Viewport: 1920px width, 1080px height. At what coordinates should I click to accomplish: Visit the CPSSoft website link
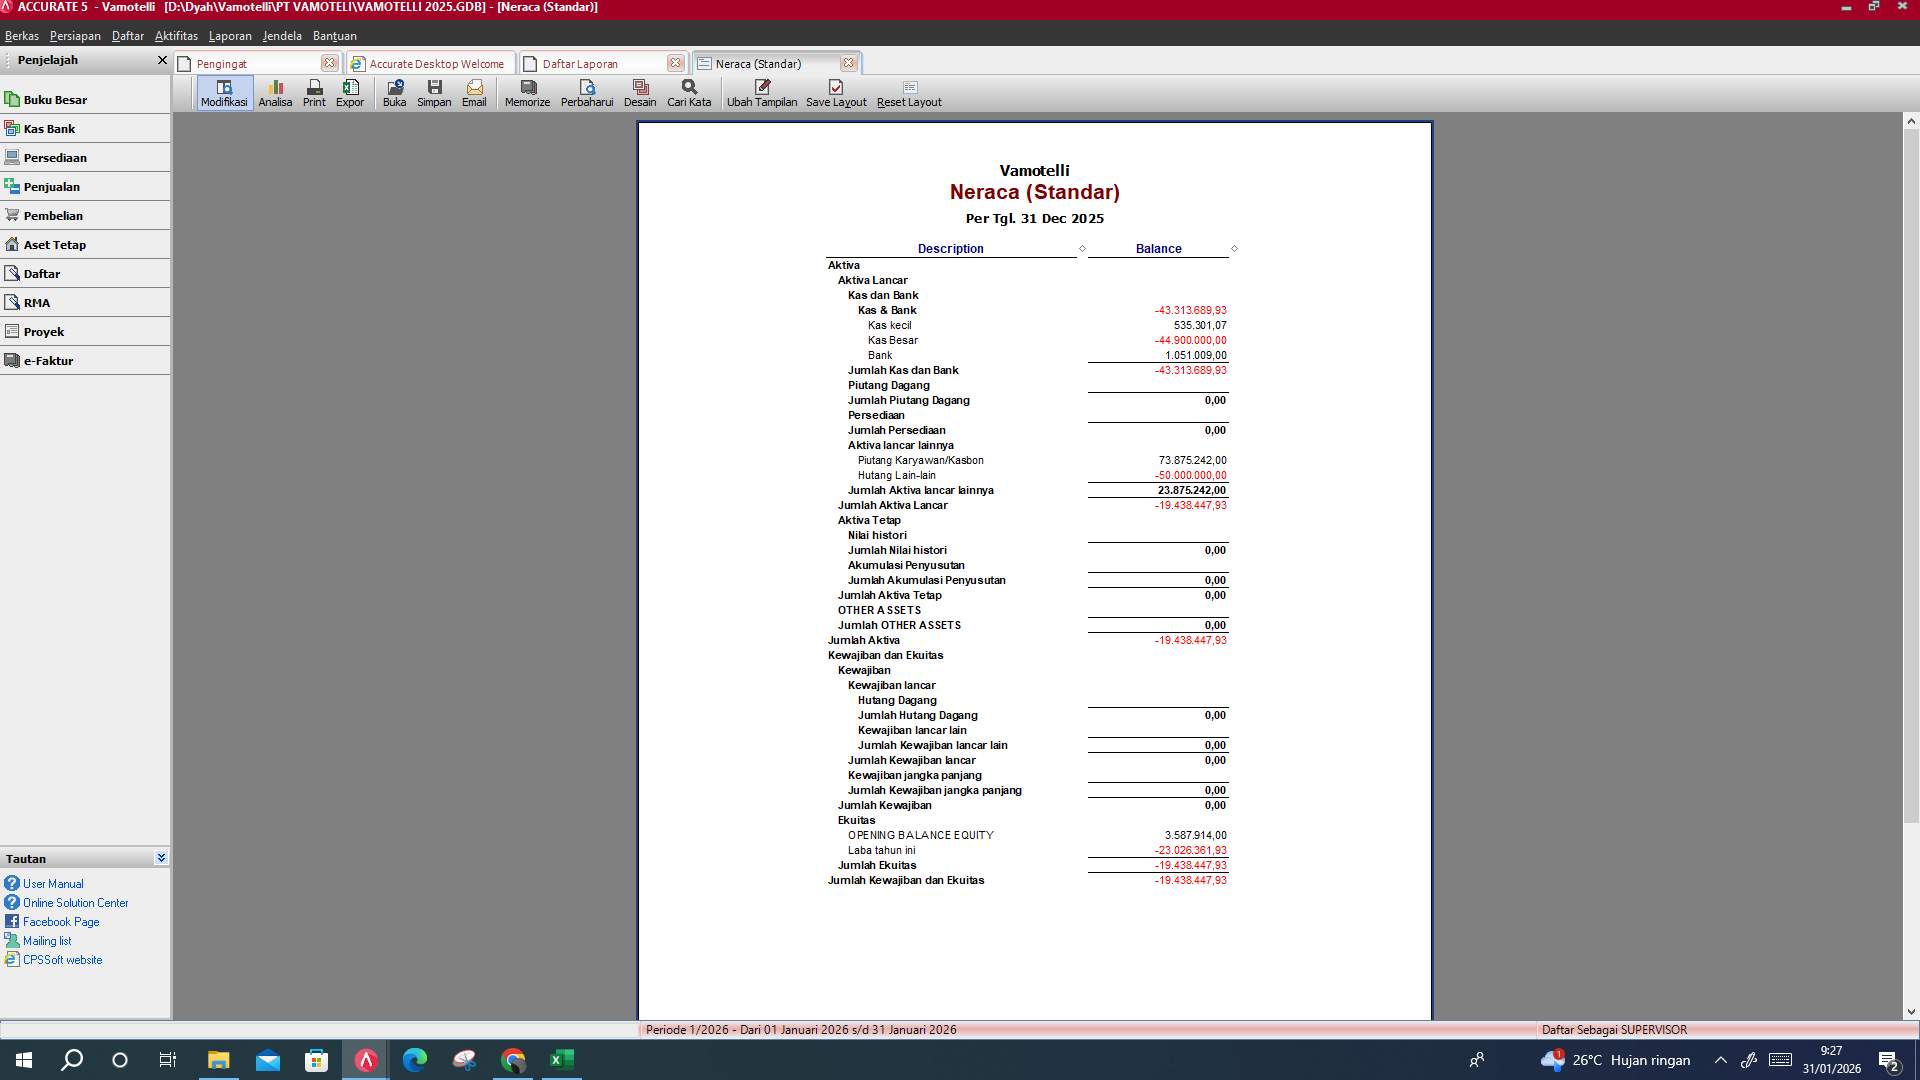[62, 959]
